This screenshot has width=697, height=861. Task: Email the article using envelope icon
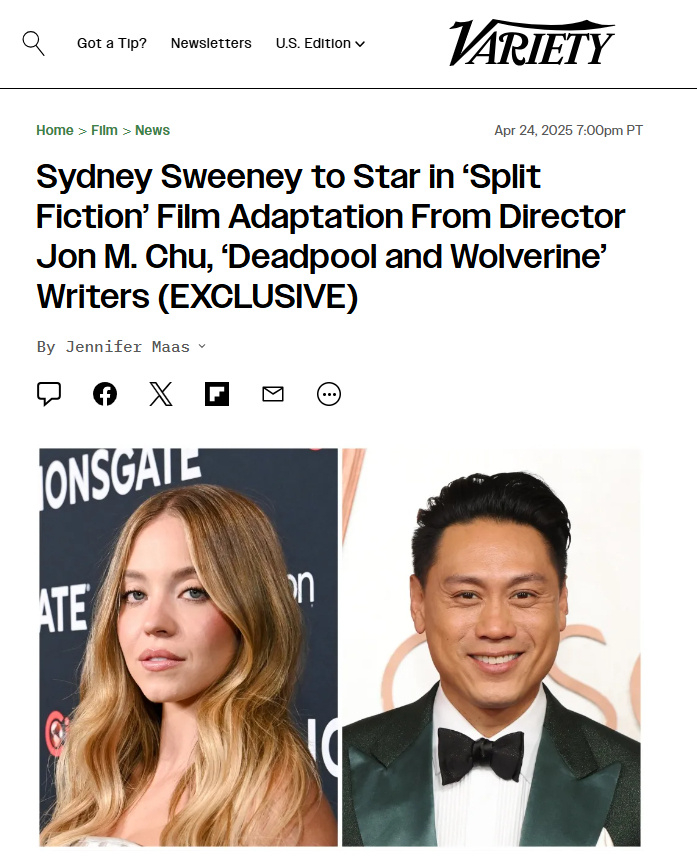[x=273, y=394]
